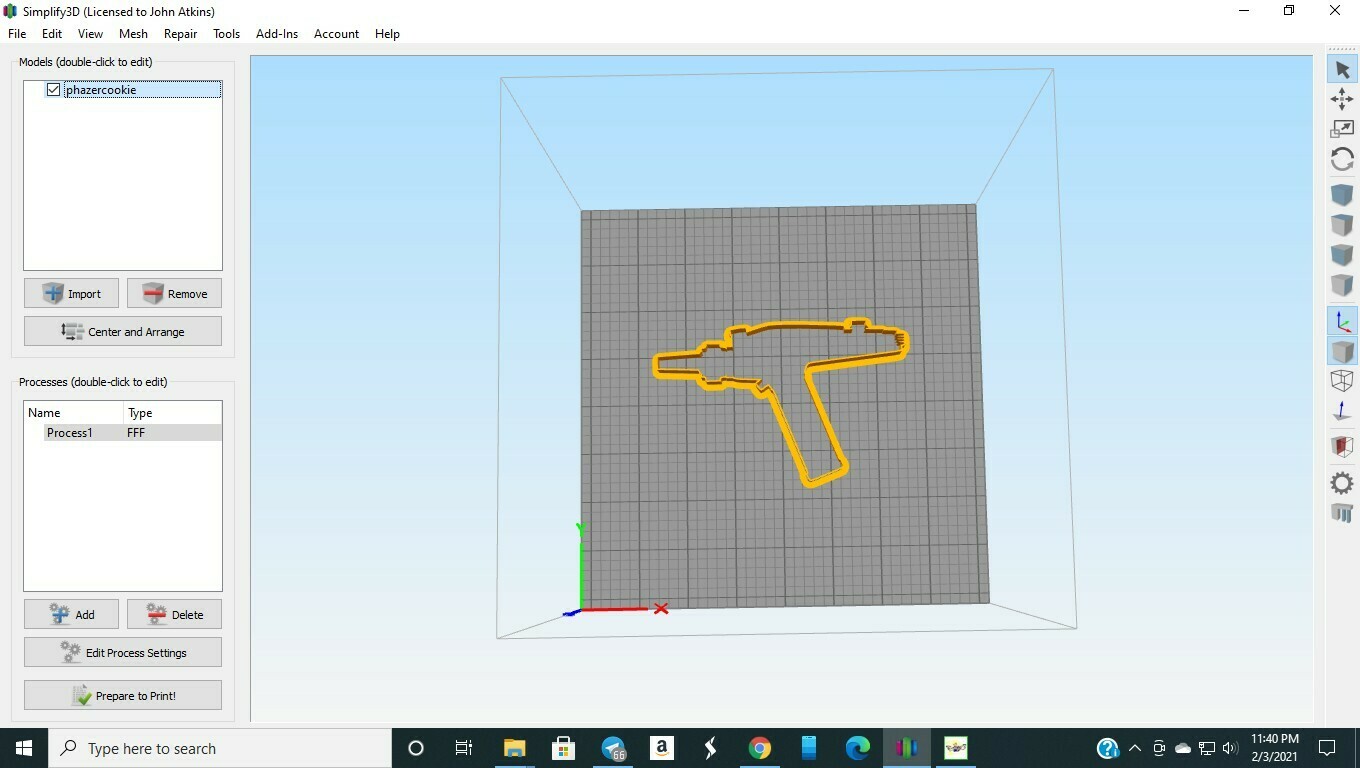
Task: Open the Edit menu
Action: [52, 33]
